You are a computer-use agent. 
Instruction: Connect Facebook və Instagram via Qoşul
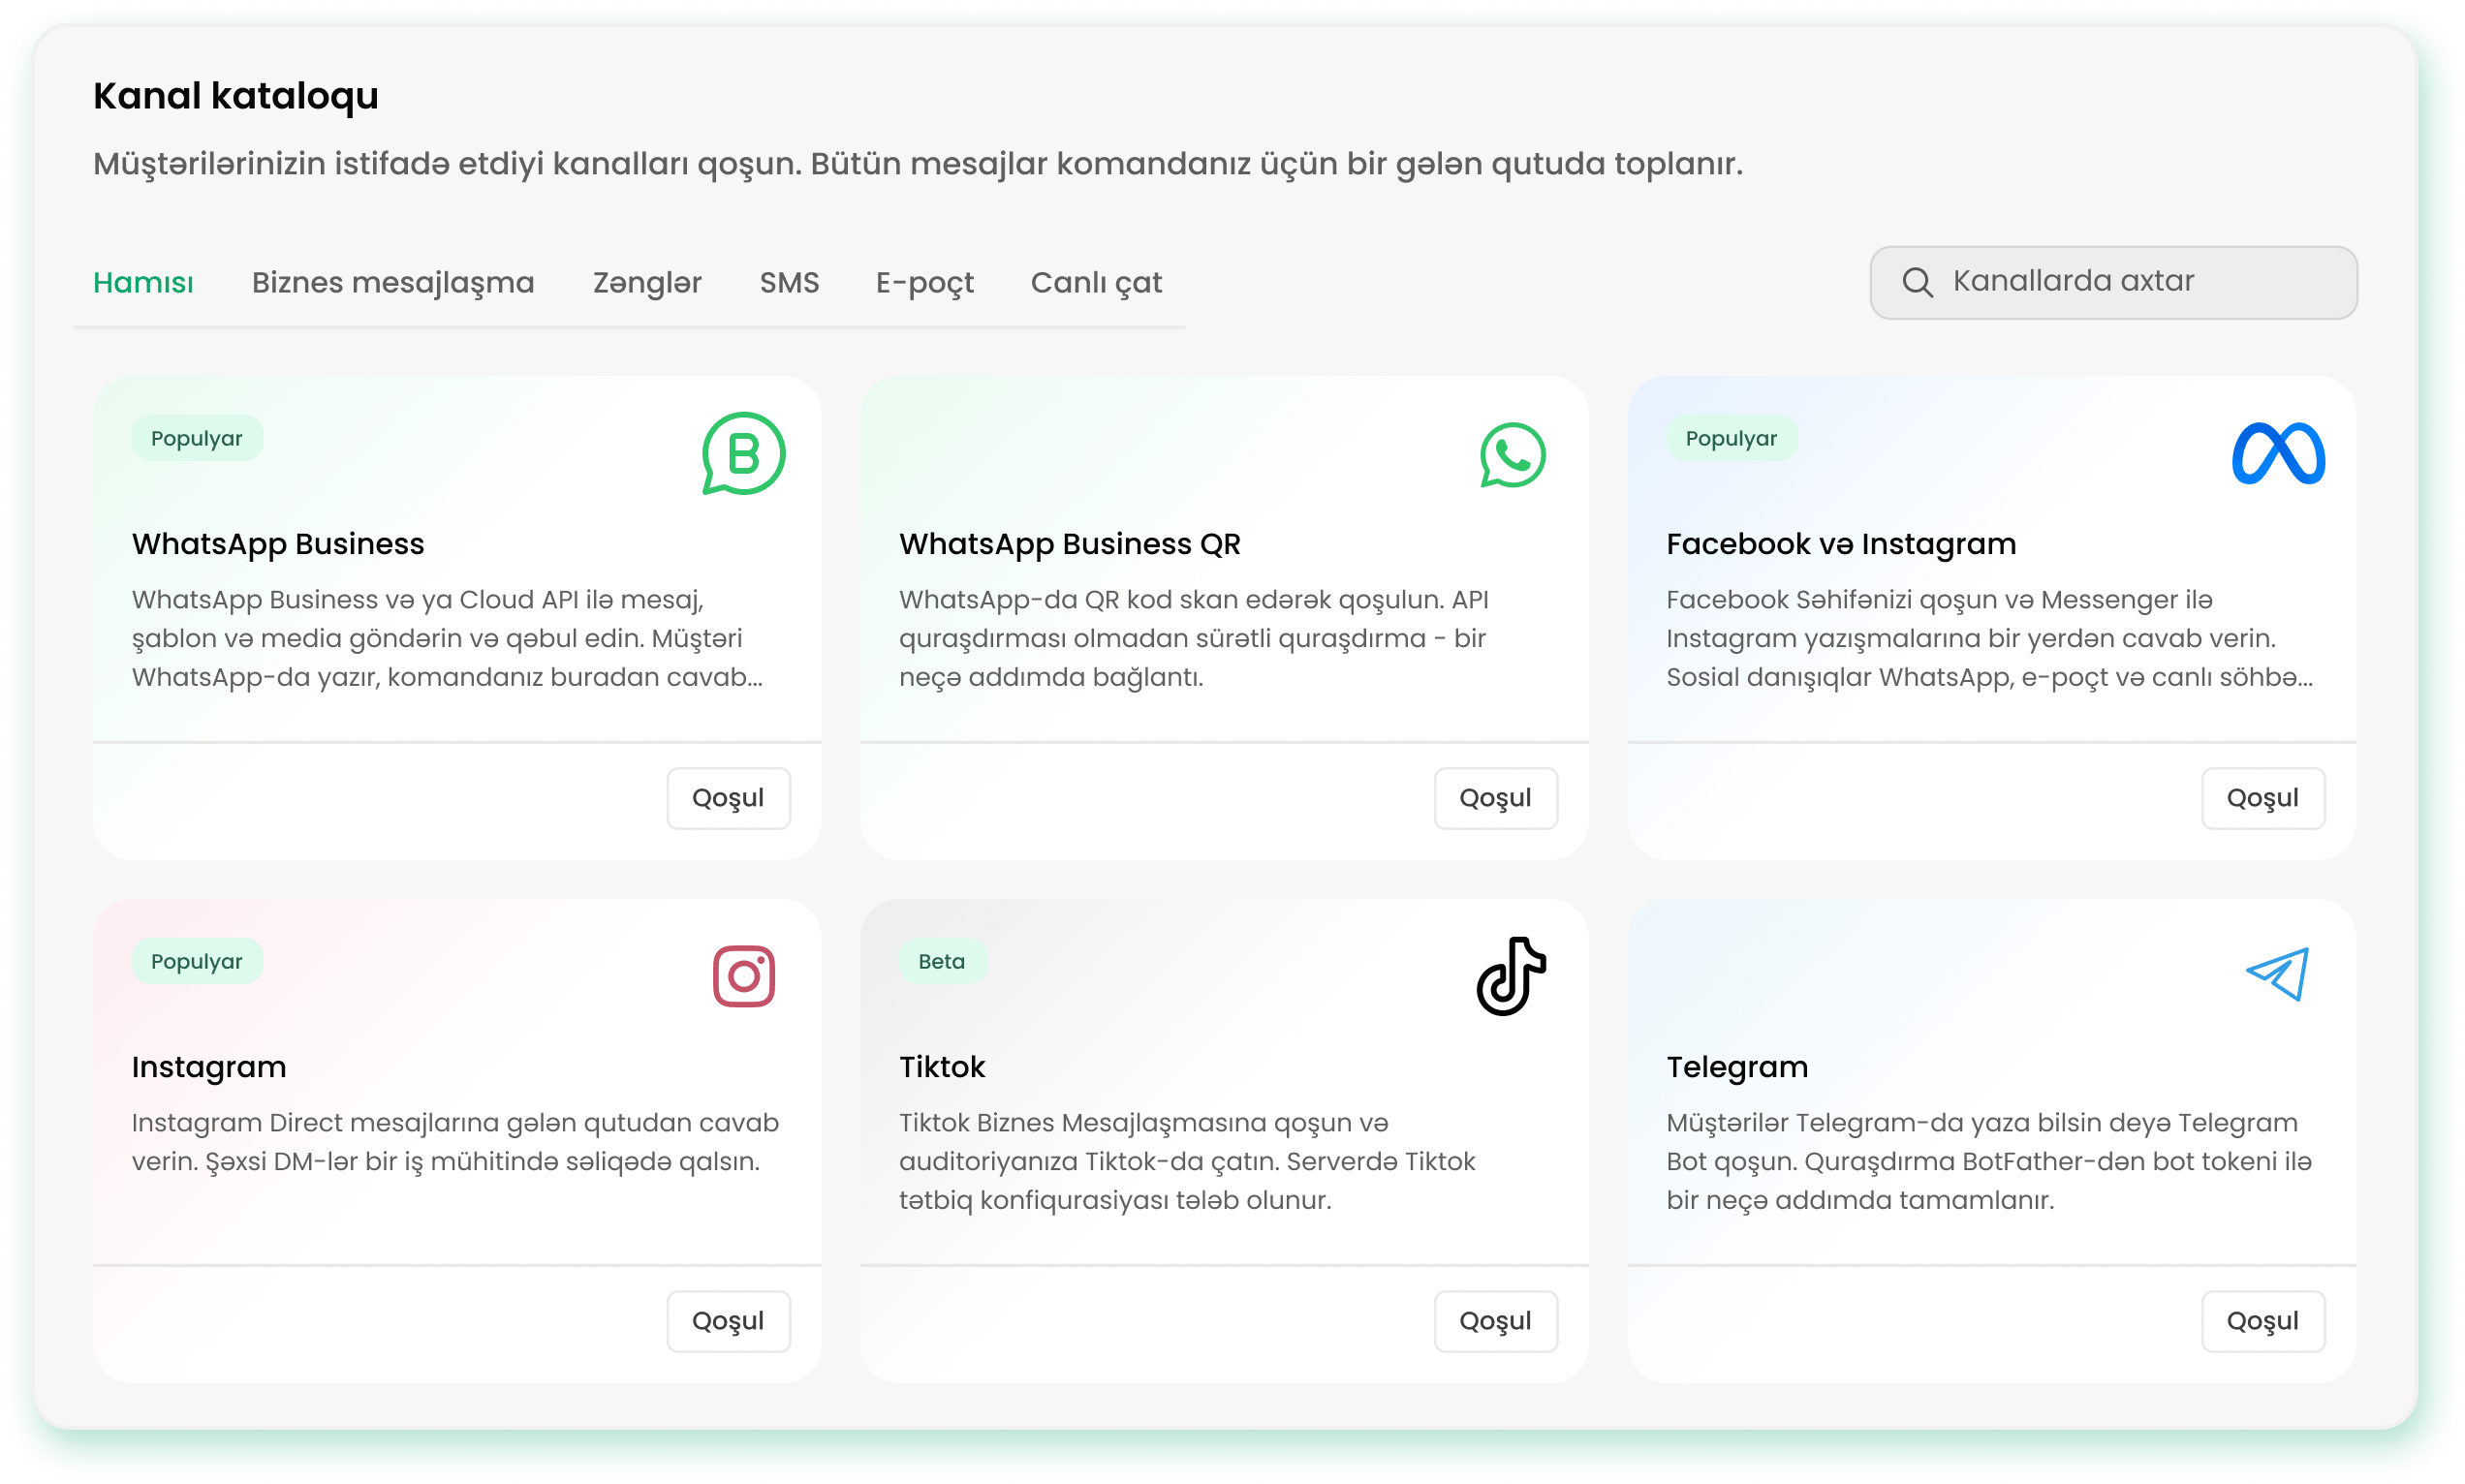(2262, 798)
